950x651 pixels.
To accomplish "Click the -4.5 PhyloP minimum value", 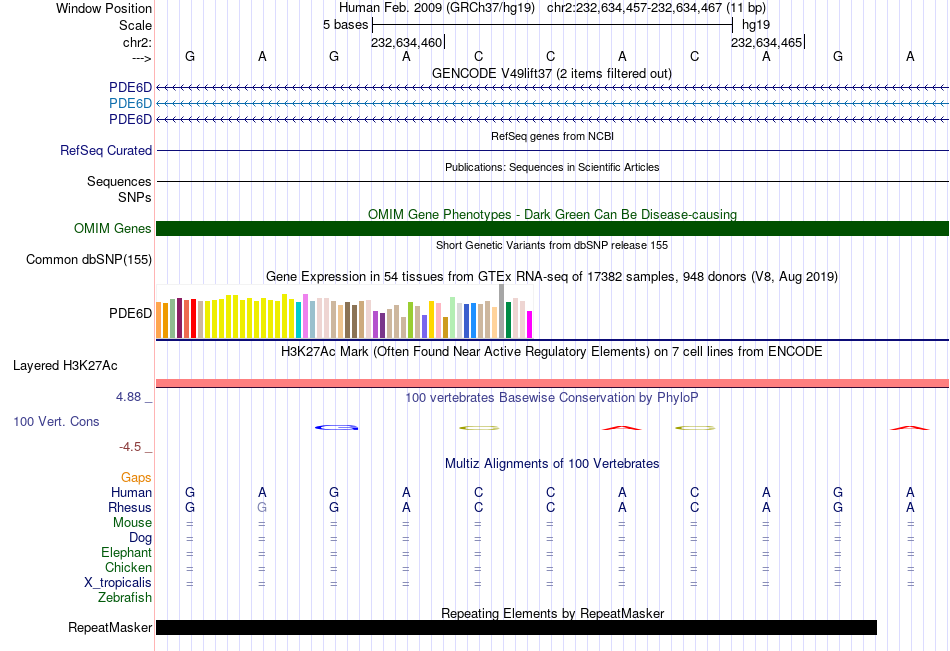I will (x=130, y=447).
